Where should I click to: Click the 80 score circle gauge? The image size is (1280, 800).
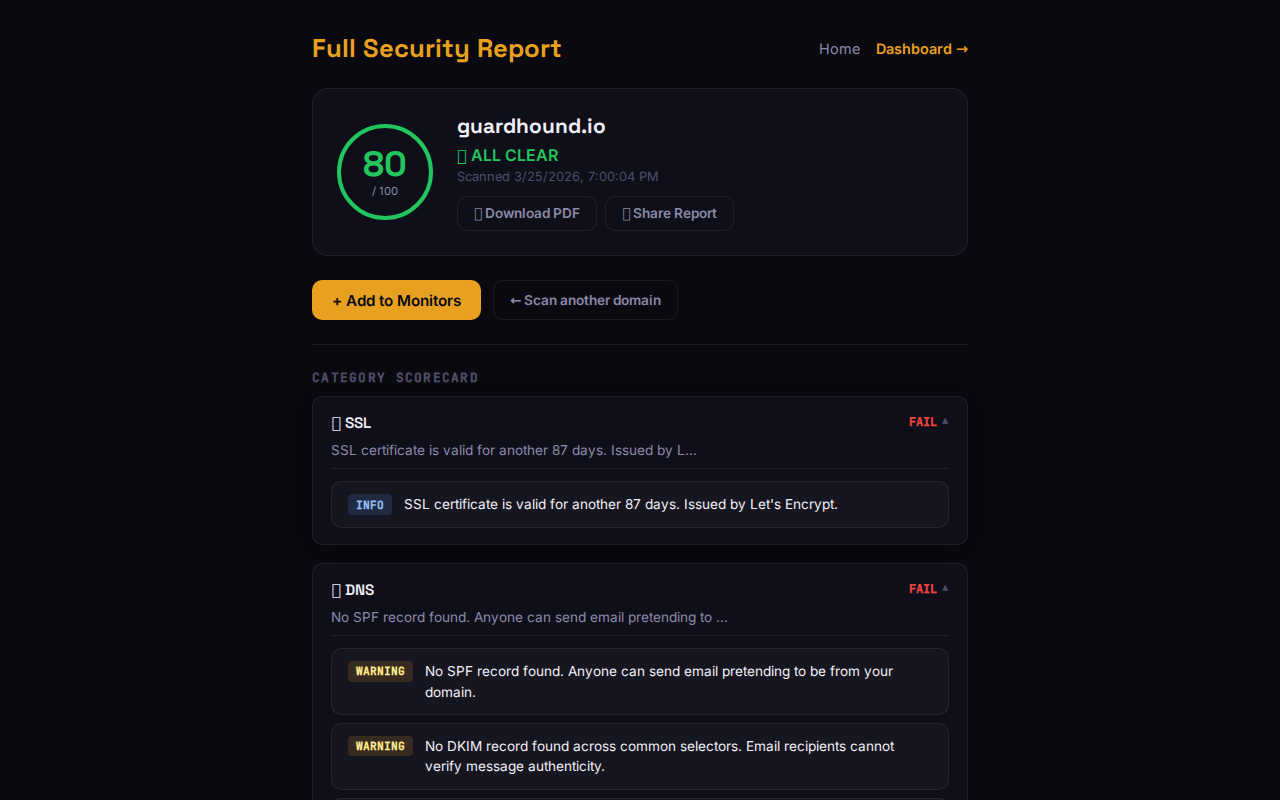coord(385,172)
